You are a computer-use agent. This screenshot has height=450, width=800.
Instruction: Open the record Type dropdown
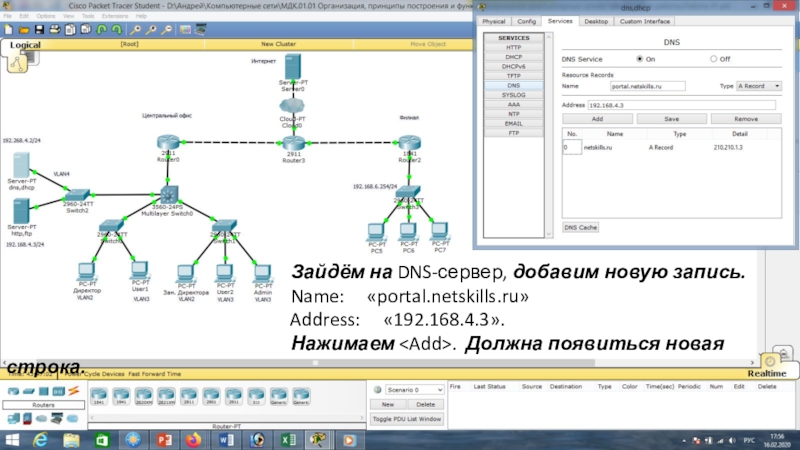[x=758, y=86]
